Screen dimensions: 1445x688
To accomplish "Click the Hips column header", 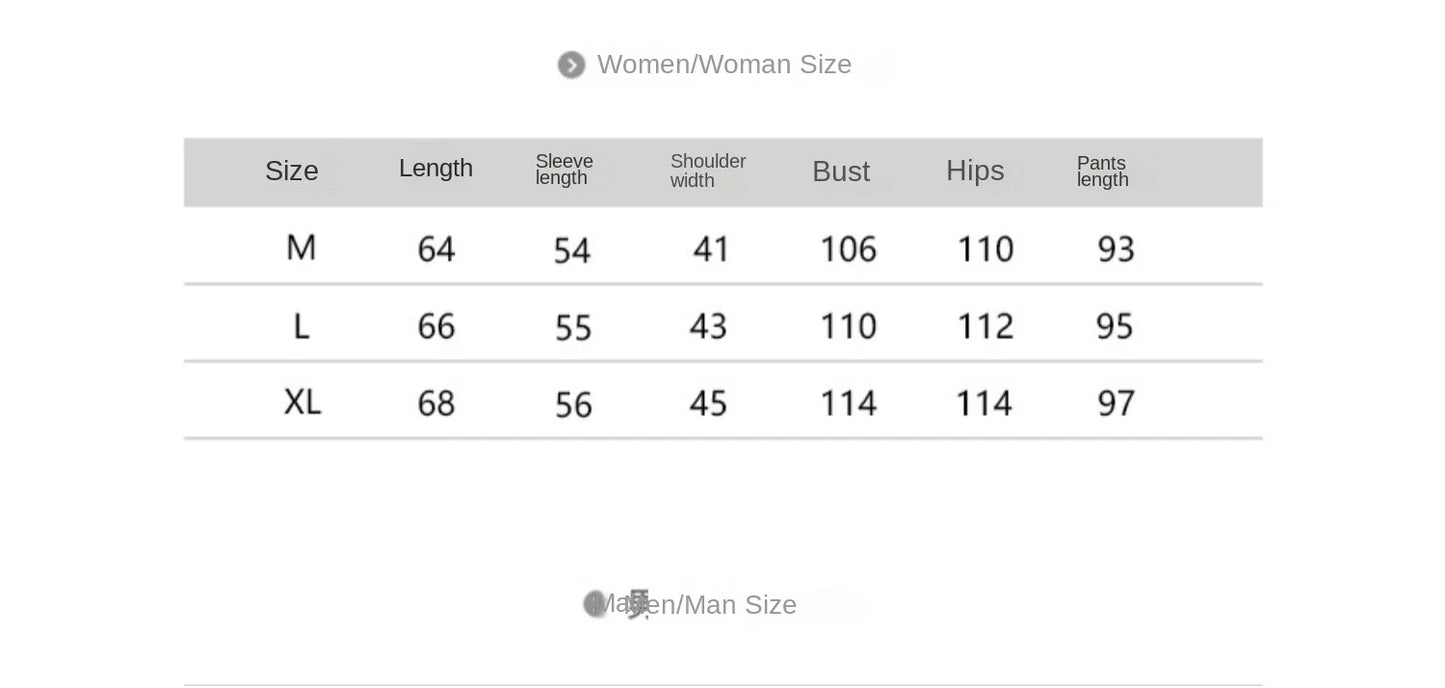I will 975,171.
